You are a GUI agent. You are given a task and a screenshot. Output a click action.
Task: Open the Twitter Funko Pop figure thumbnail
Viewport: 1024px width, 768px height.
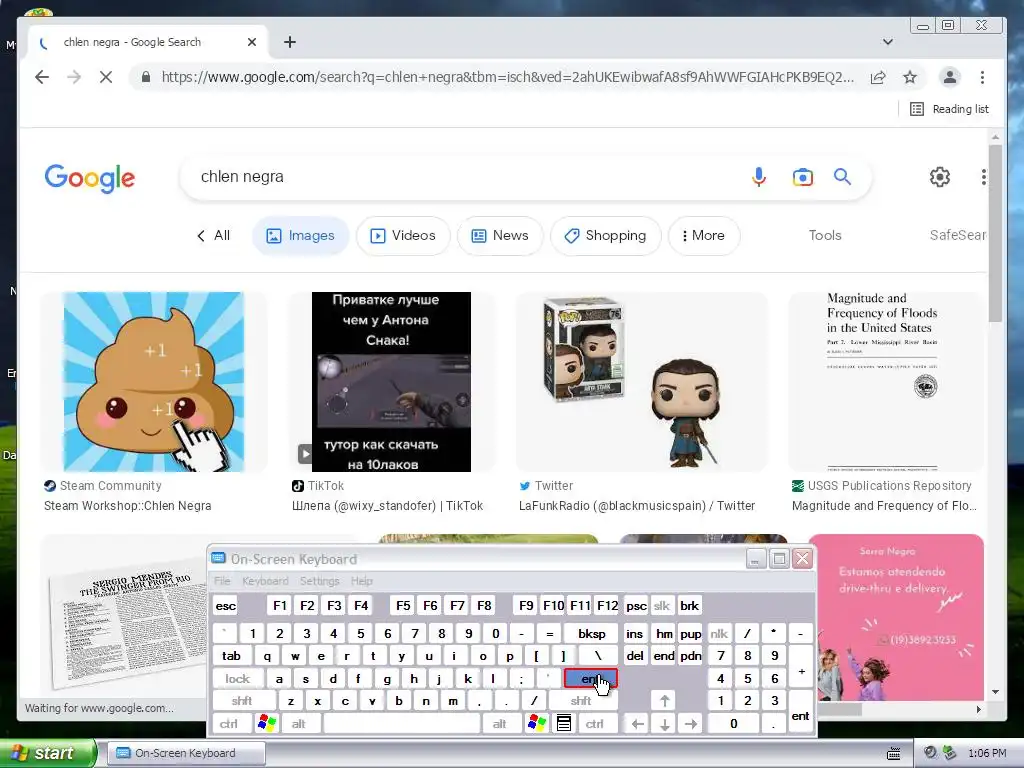(x=641, y=382)
